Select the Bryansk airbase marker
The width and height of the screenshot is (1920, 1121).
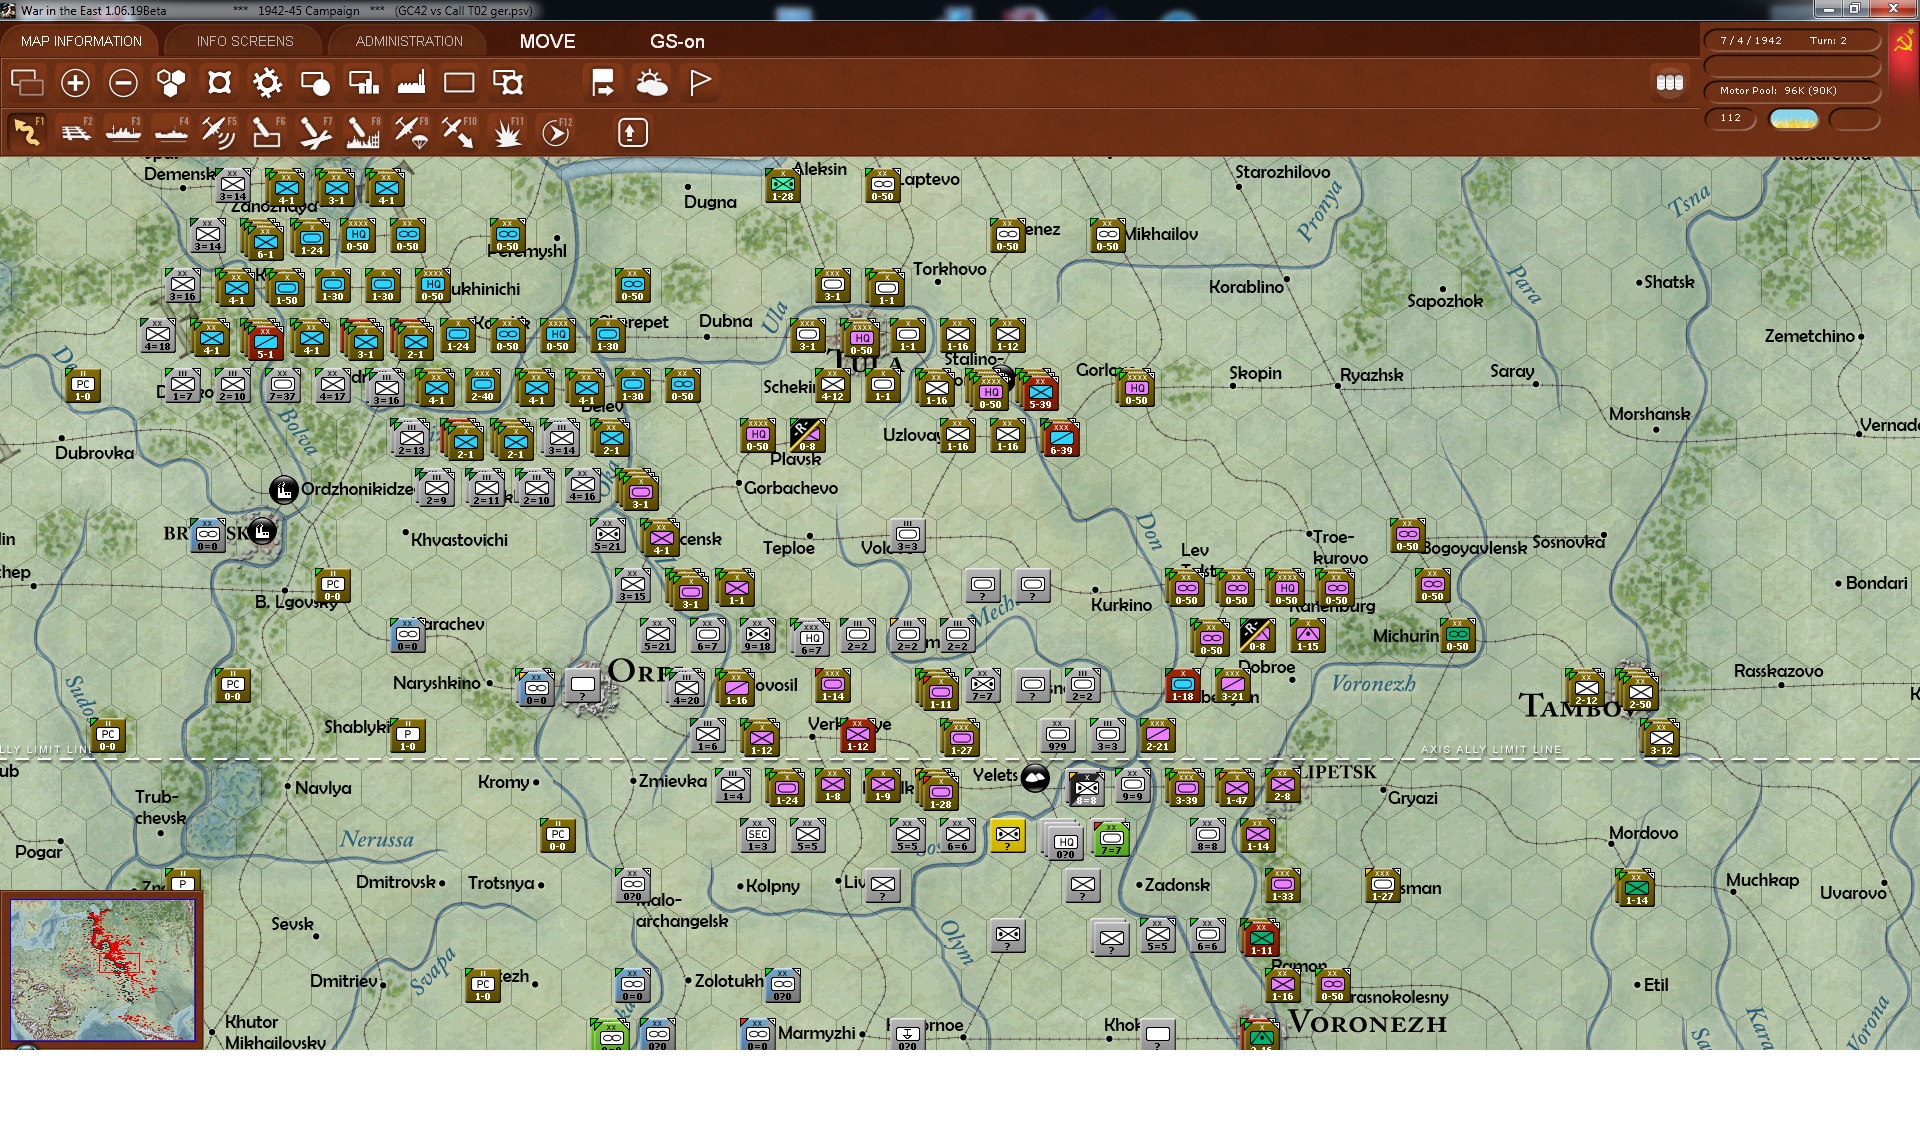[262, 532]
